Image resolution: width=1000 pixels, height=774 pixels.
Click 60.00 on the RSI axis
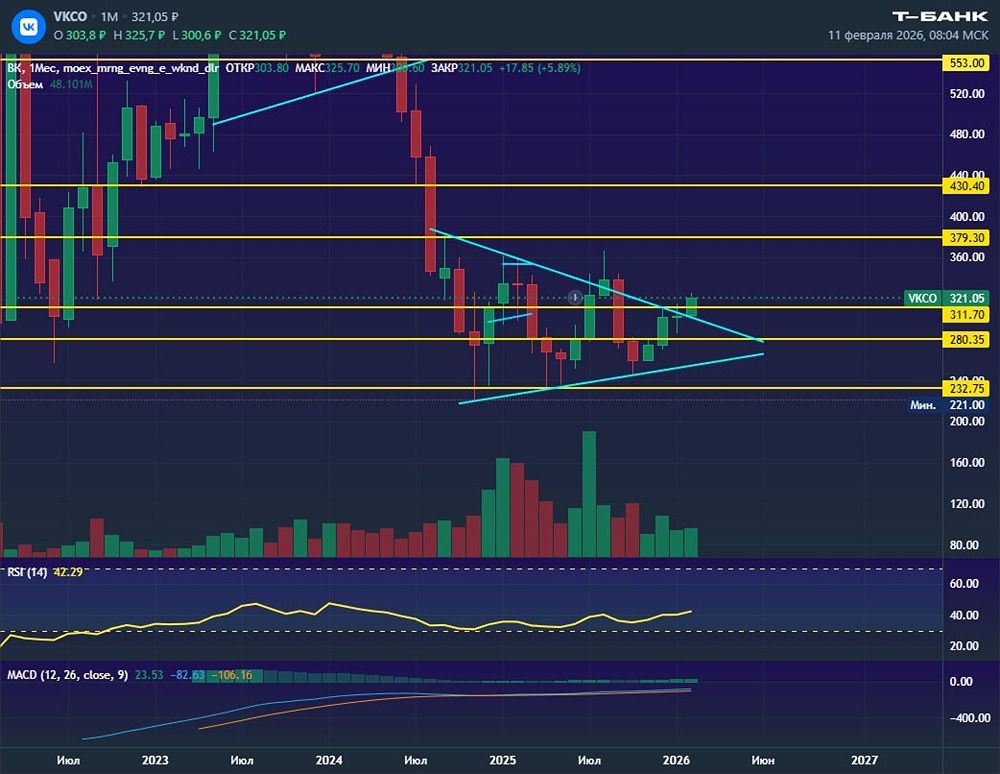coord(964,583)
